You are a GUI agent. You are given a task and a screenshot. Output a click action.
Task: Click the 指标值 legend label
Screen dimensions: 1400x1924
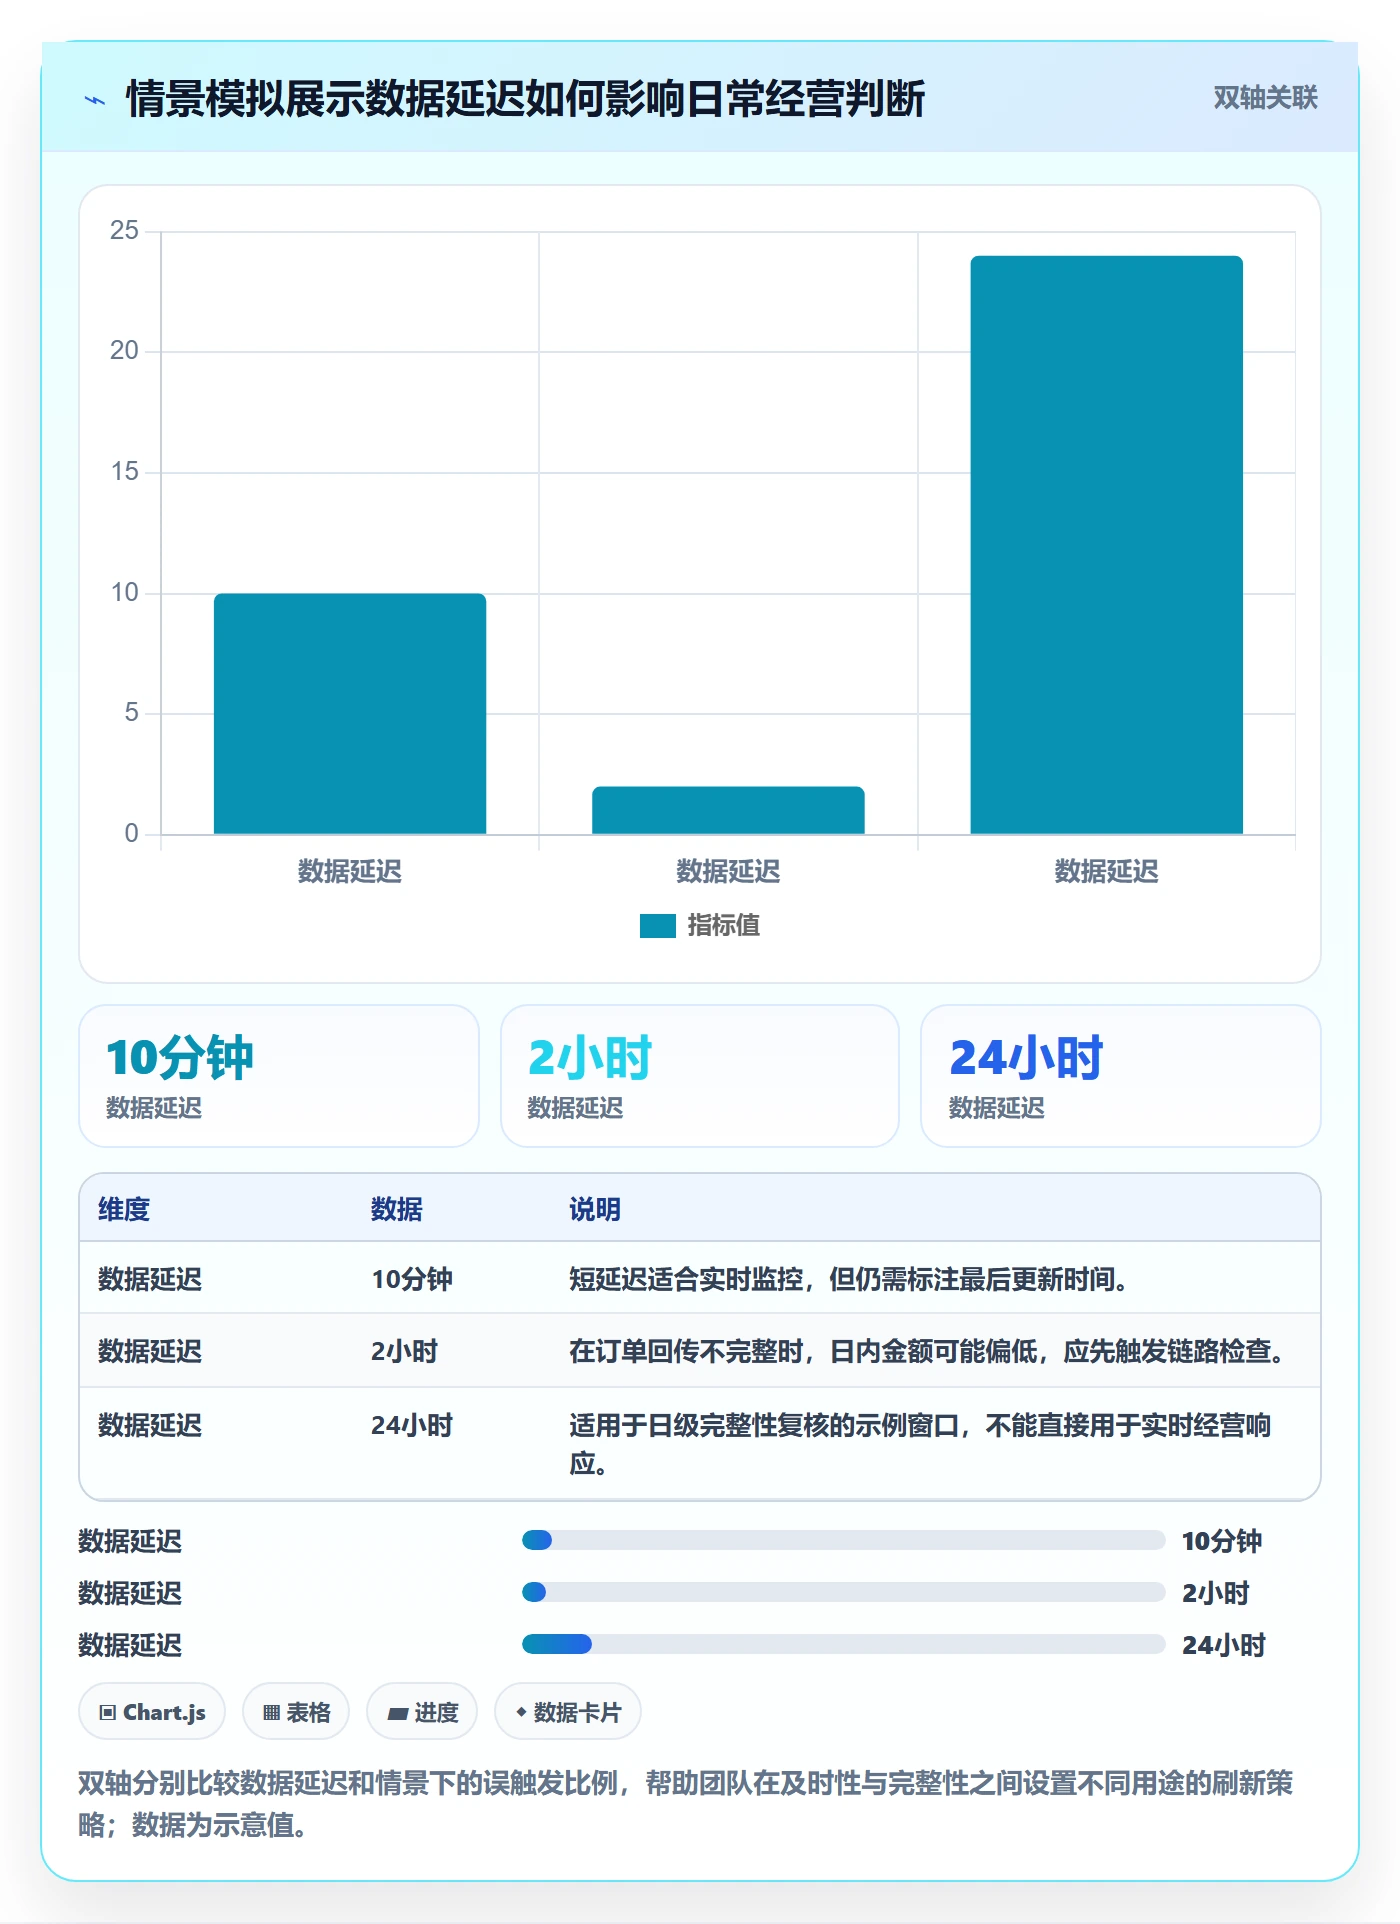[723, 926]
